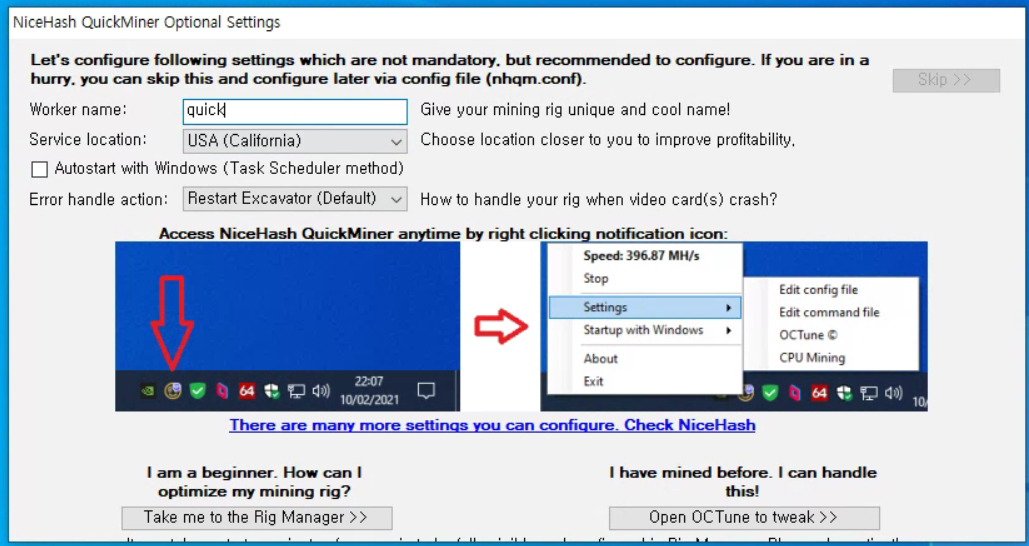This screenshot has height=546, width=1029.
Task: Choose Edit command file in illustrated submenu
Action: [829, 312]
